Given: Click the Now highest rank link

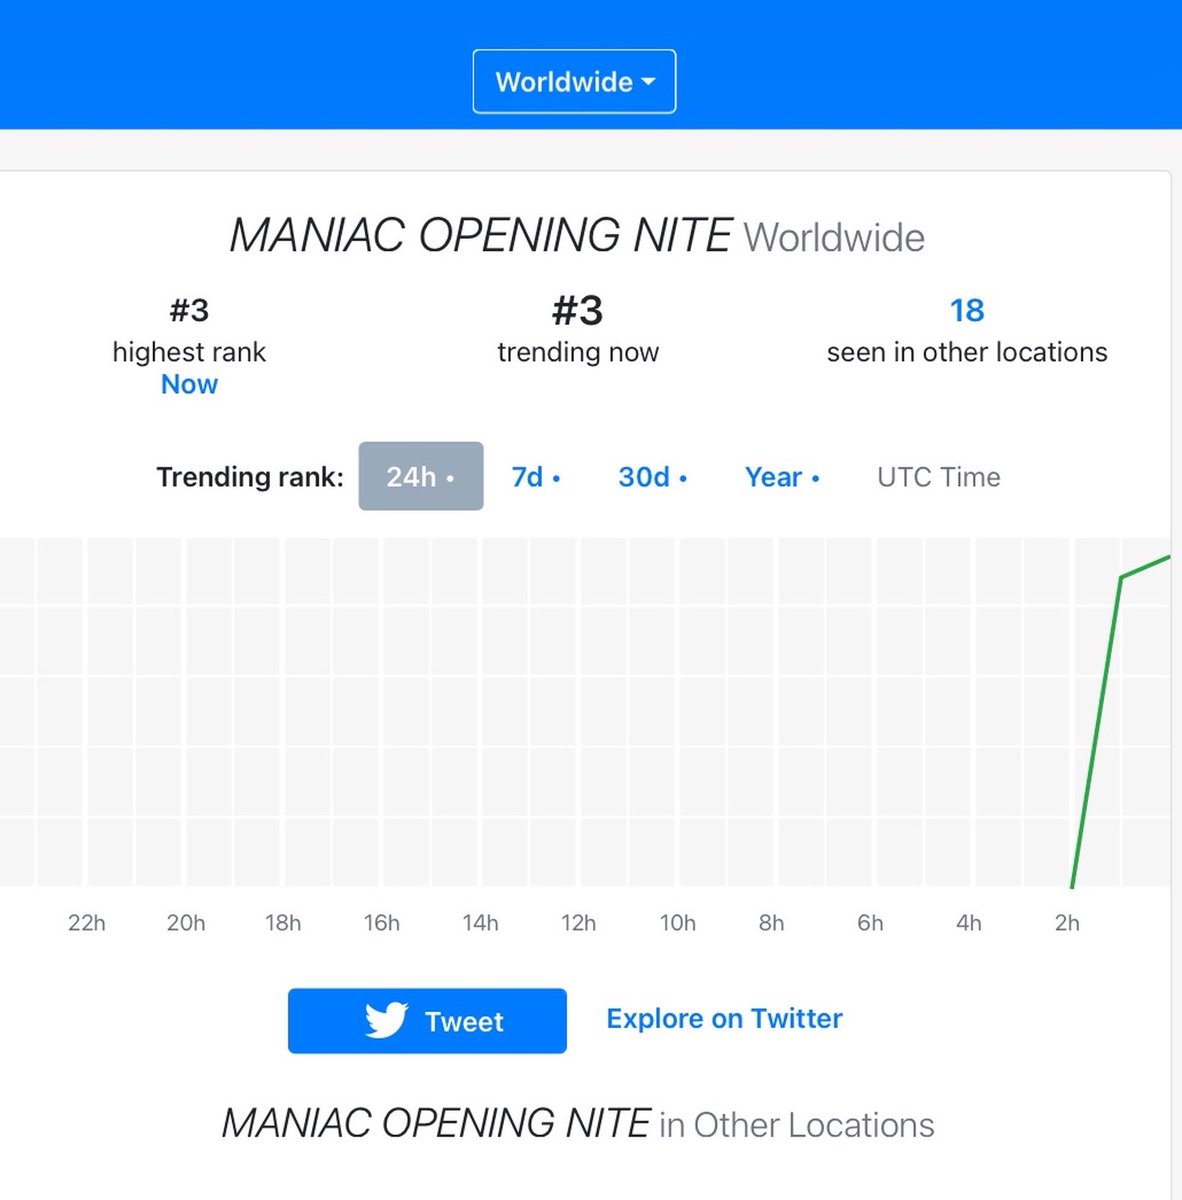Looking at the screenshot, I should pyautogui.click(x=189, y=384).
